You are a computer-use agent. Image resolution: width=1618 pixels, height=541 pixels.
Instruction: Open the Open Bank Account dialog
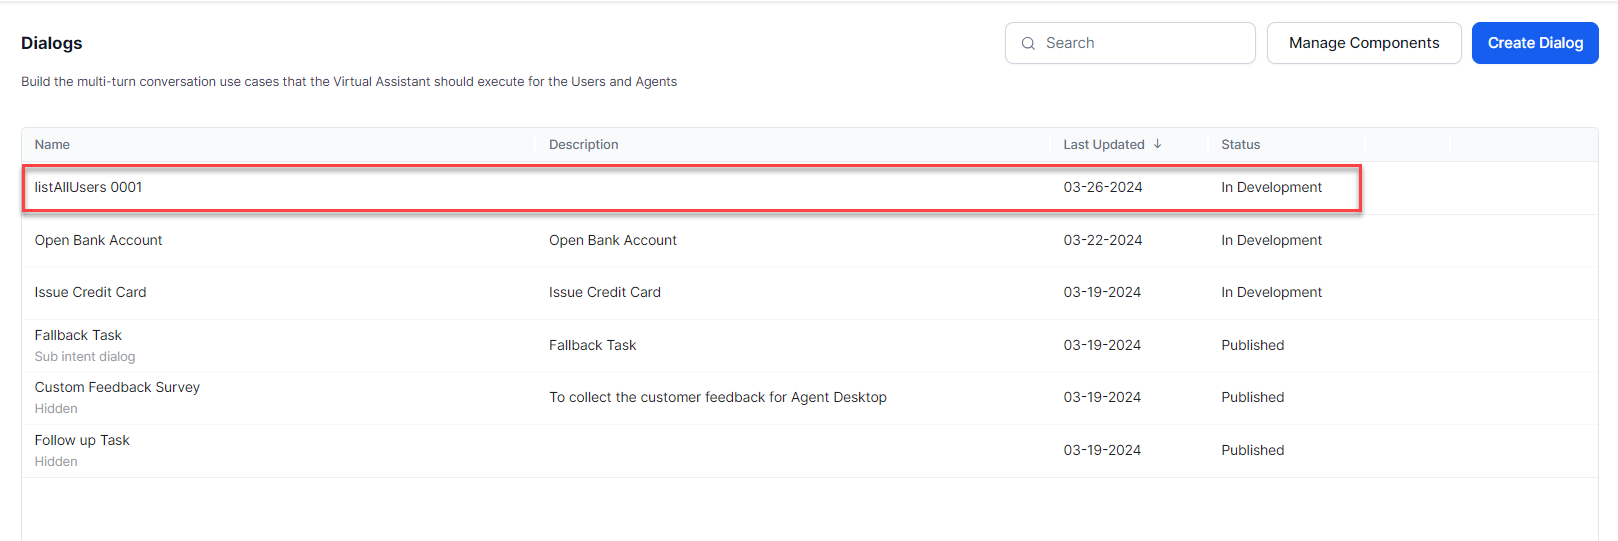98,240
